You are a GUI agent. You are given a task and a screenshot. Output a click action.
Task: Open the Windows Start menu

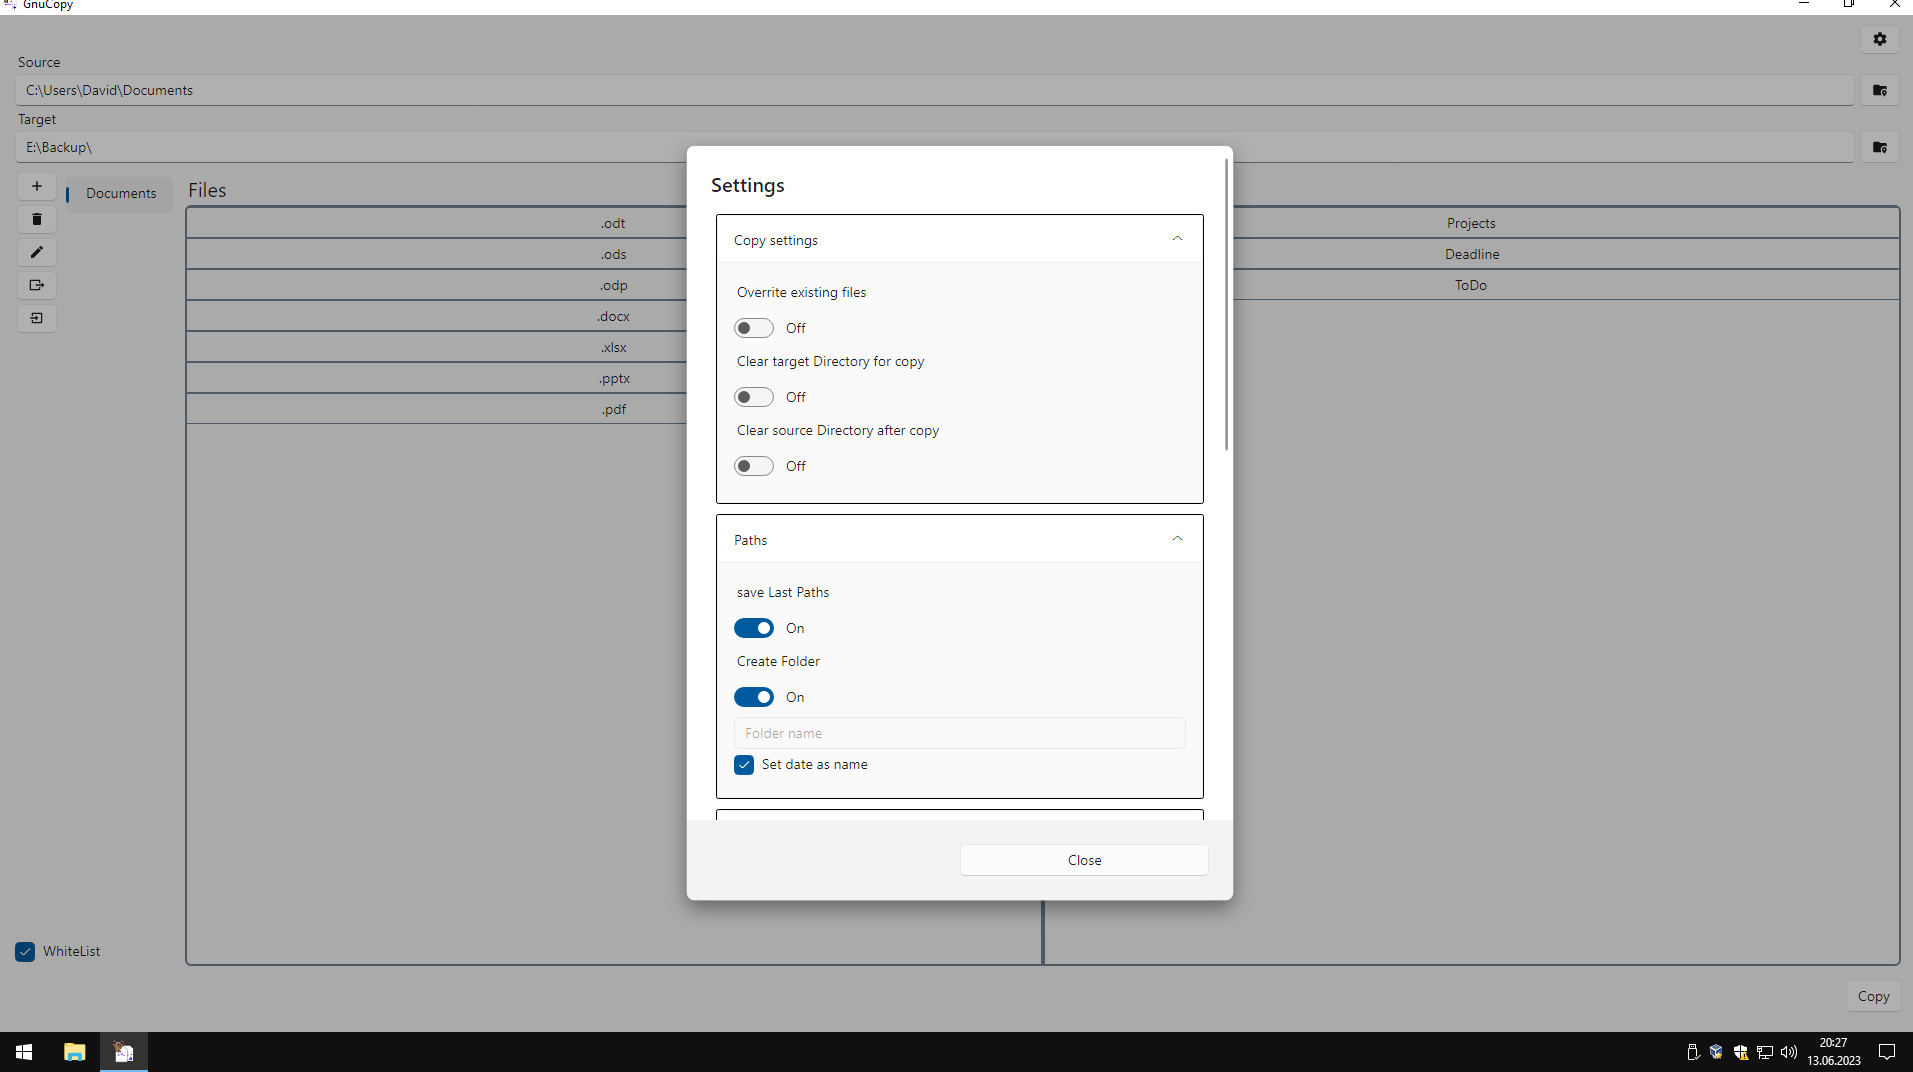[x=24, y=1052]
